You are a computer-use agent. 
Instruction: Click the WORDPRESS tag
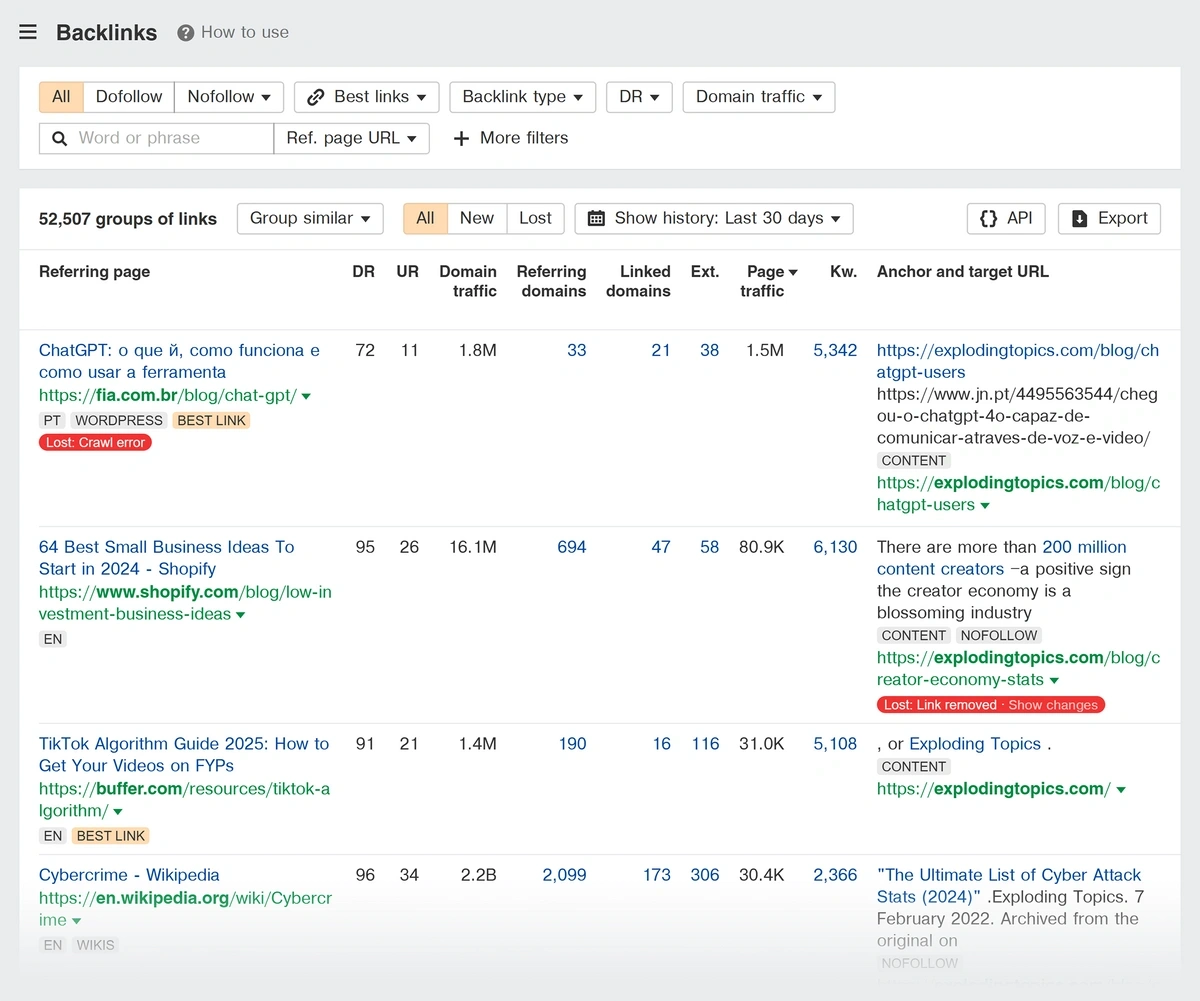tap(119, 421)
